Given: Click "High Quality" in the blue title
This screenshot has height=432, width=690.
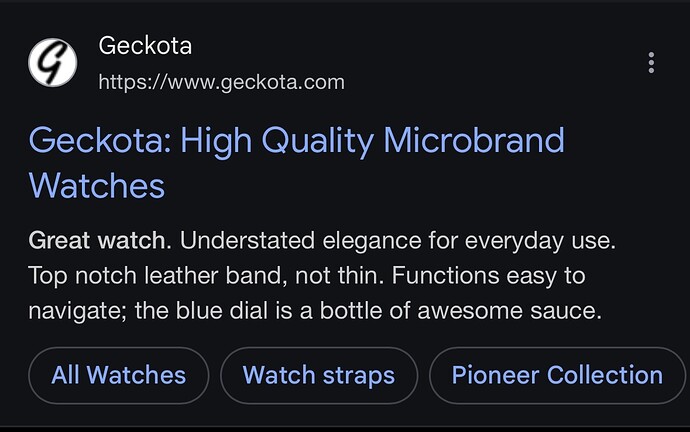Looking at the screenshot, I should (x=277, y=142).
